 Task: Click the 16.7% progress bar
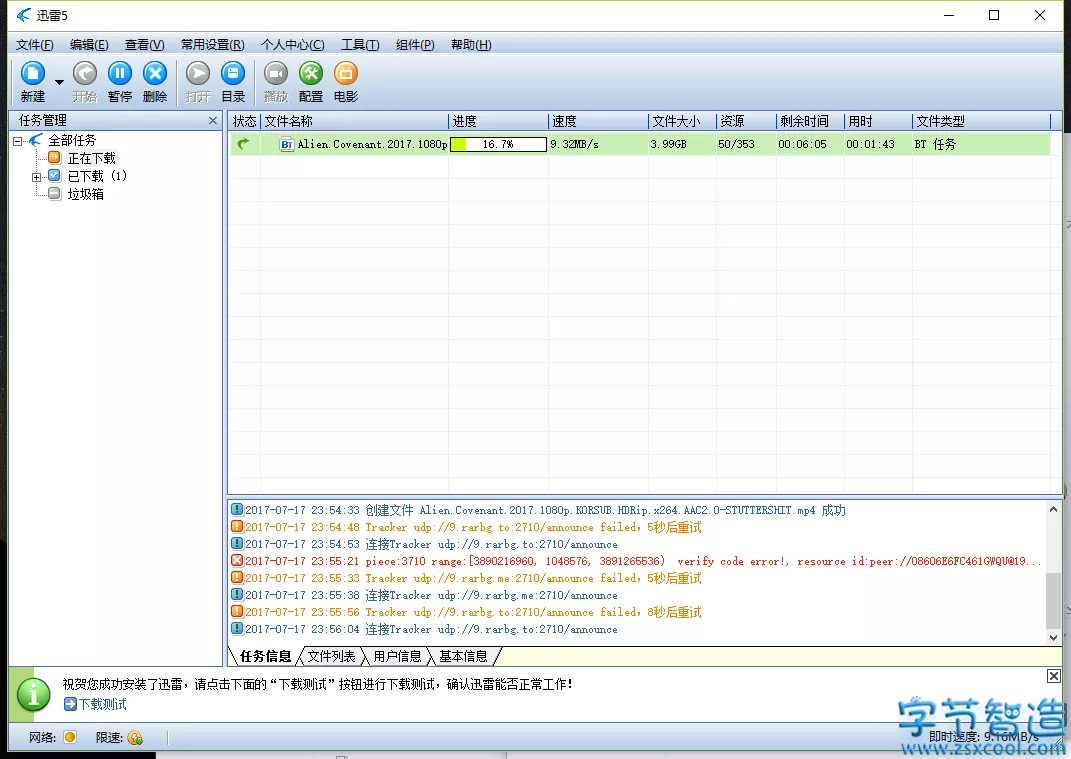pyautogui.click(x=498, y=144)
